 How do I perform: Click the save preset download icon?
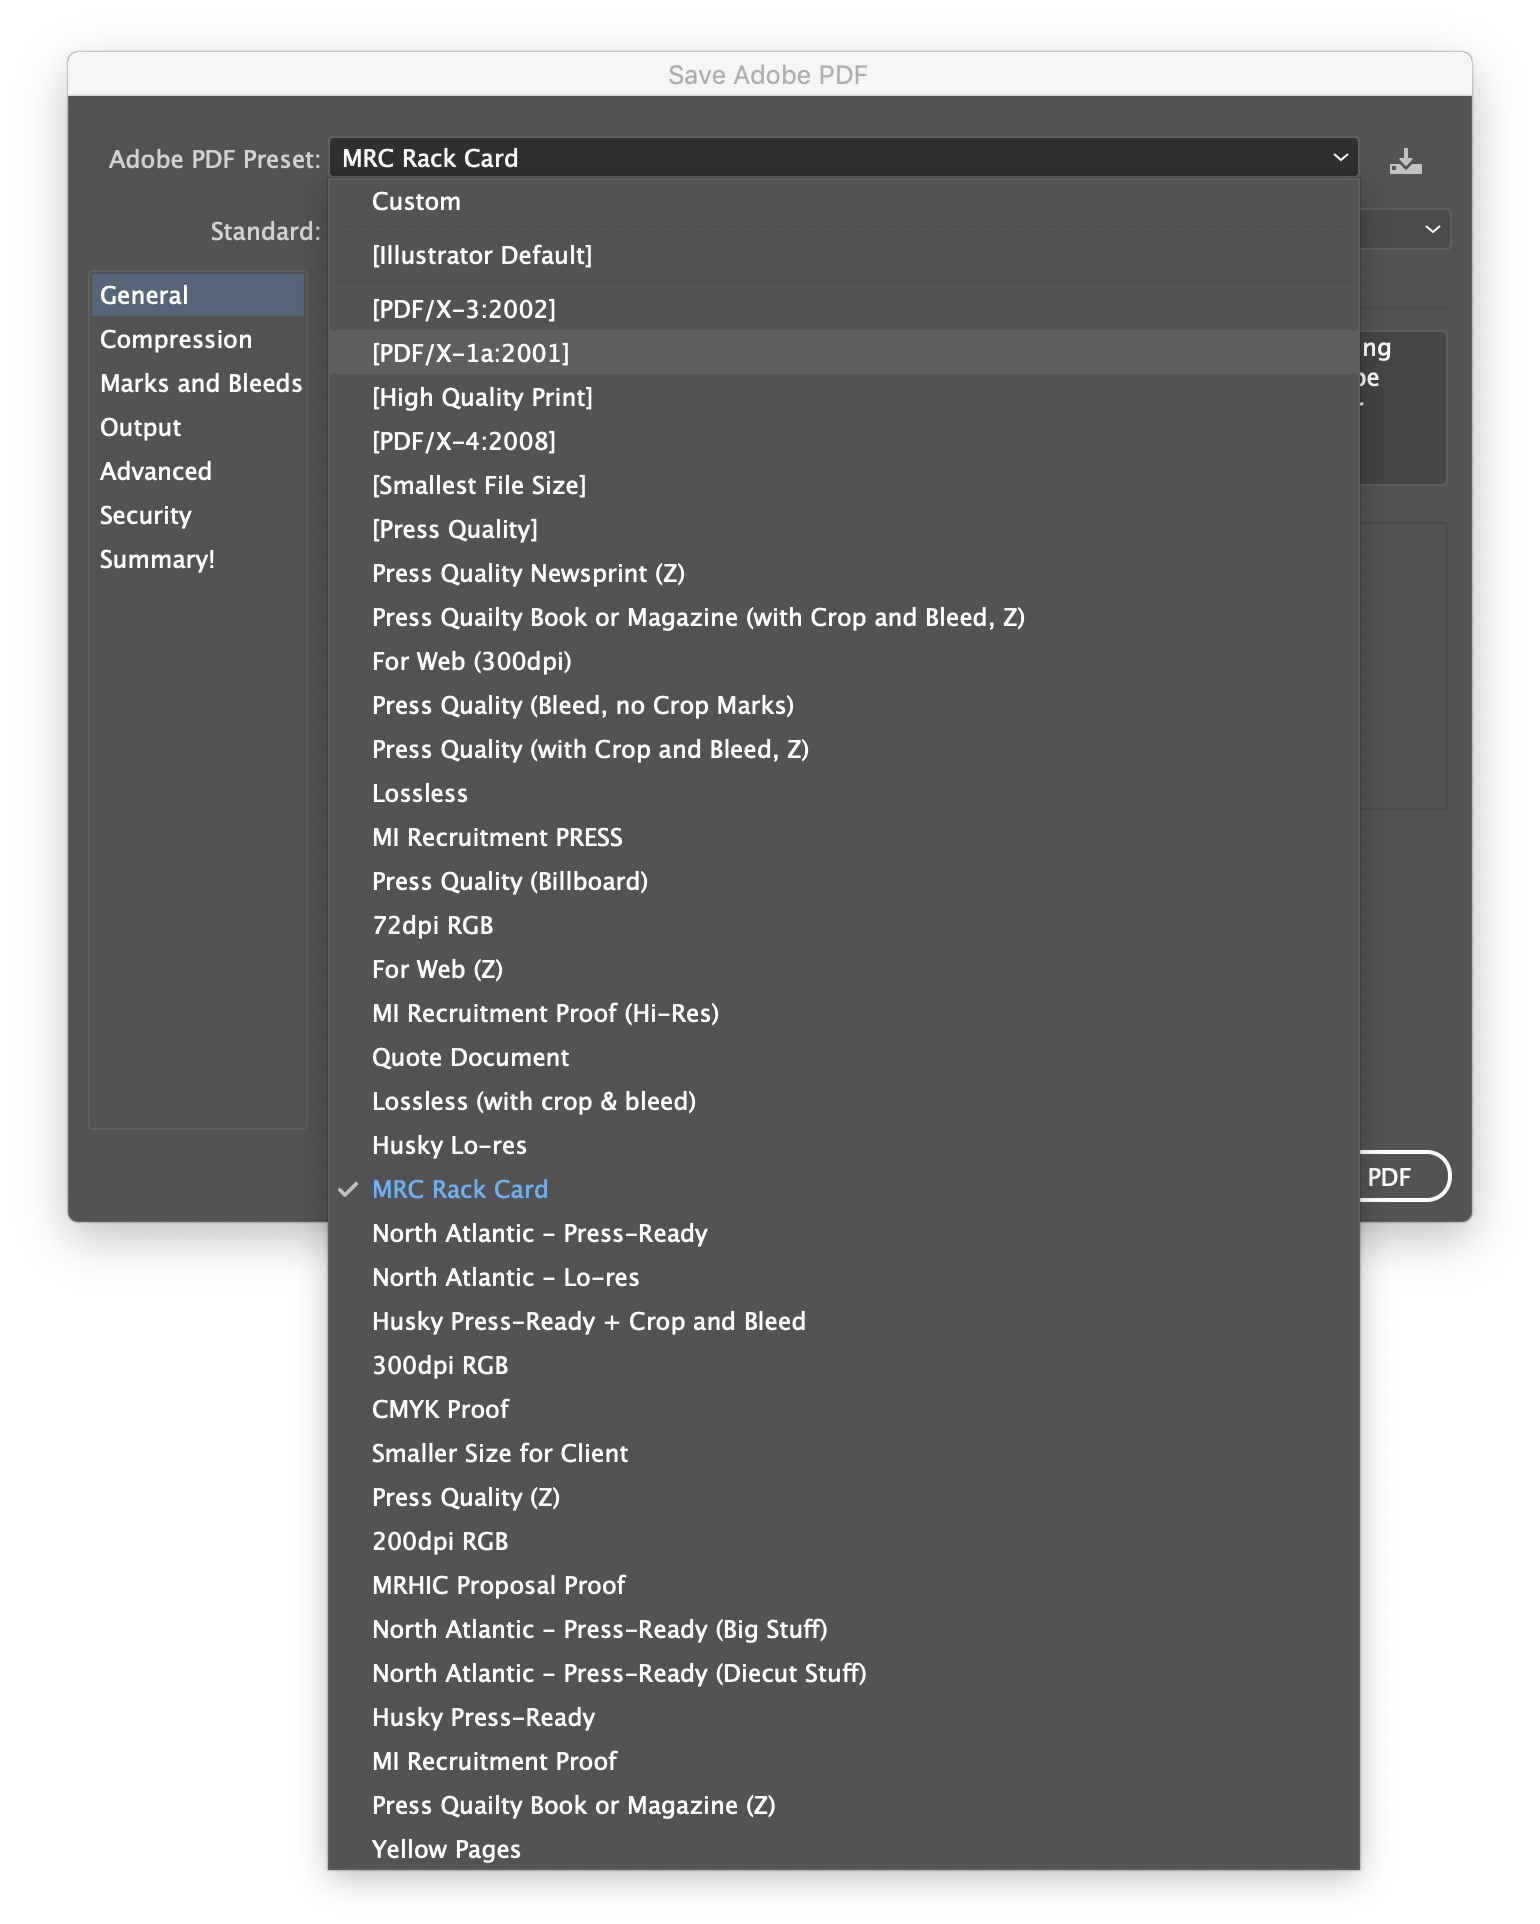[1405, 160]
